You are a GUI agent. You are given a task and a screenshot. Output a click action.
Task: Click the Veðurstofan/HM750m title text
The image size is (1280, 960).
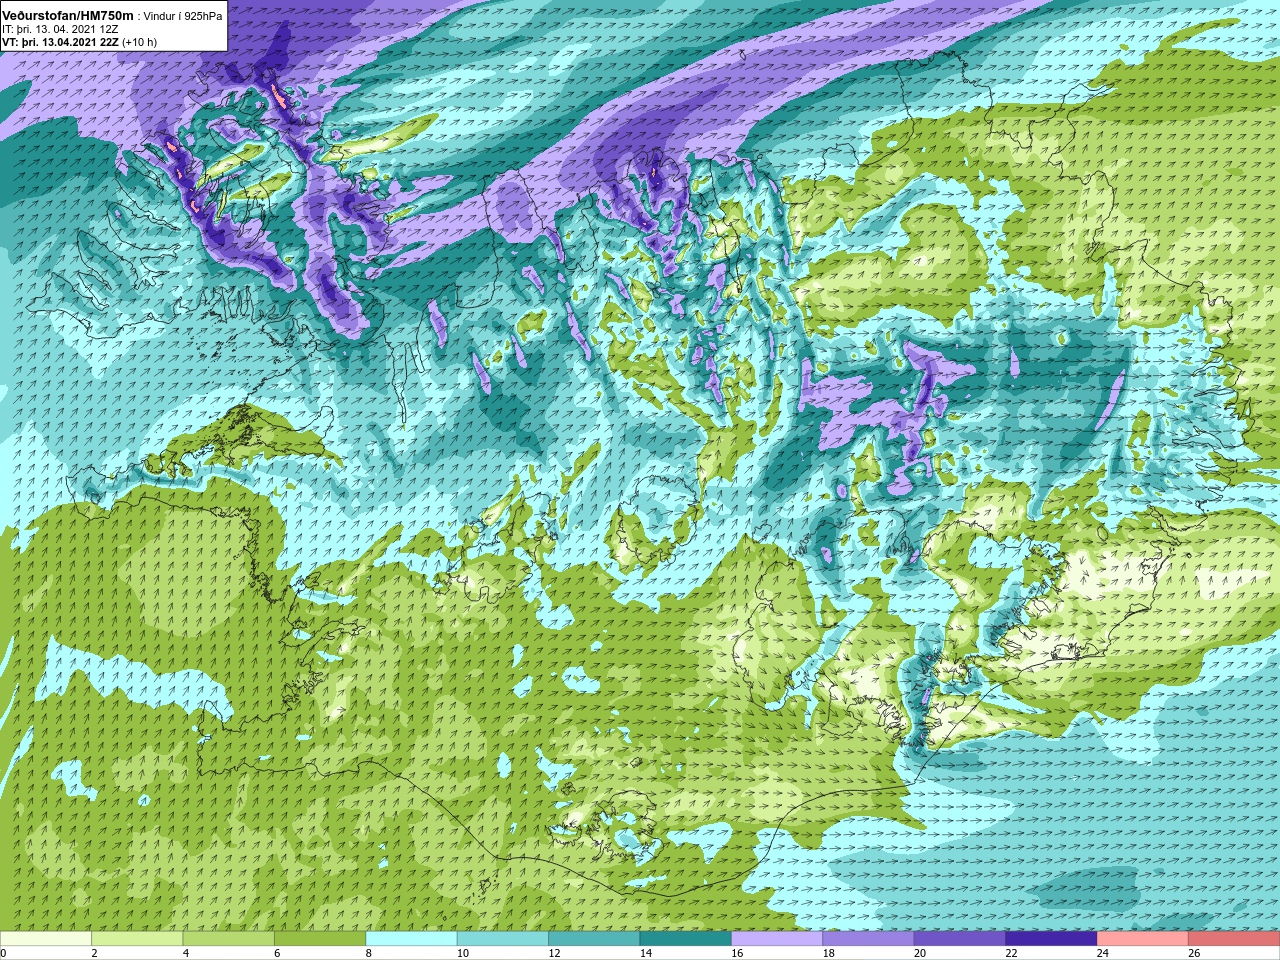coord(68,16)
